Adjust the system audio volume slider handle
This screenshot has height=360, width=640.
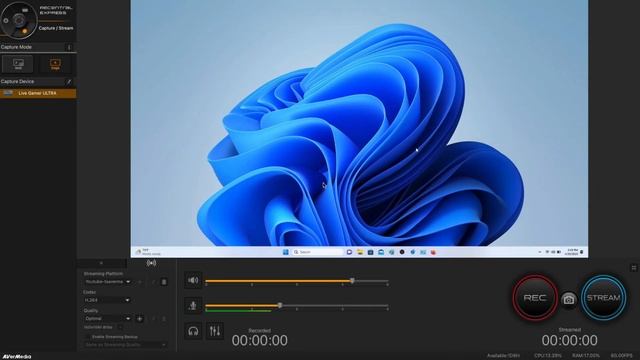point(352,280)
